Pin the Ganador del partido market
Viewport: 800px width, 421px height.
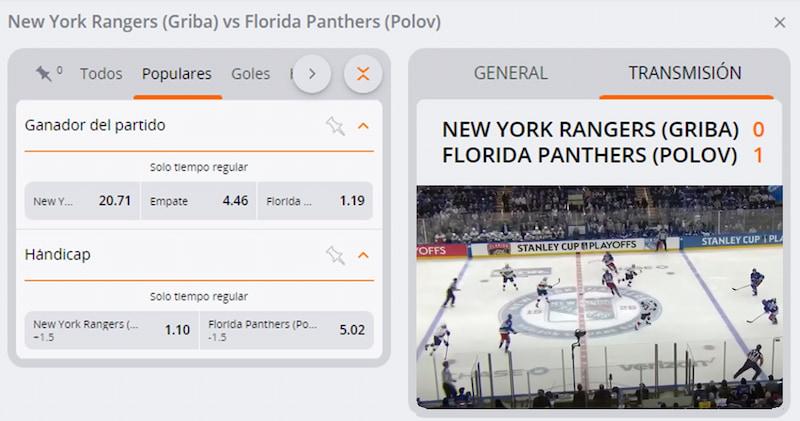tap(335, 126)
